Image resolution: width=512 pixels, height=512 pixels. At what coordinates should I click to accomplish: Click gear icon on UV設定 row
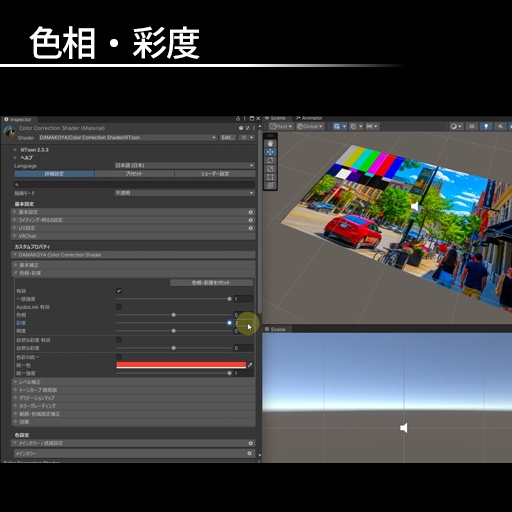250,228
